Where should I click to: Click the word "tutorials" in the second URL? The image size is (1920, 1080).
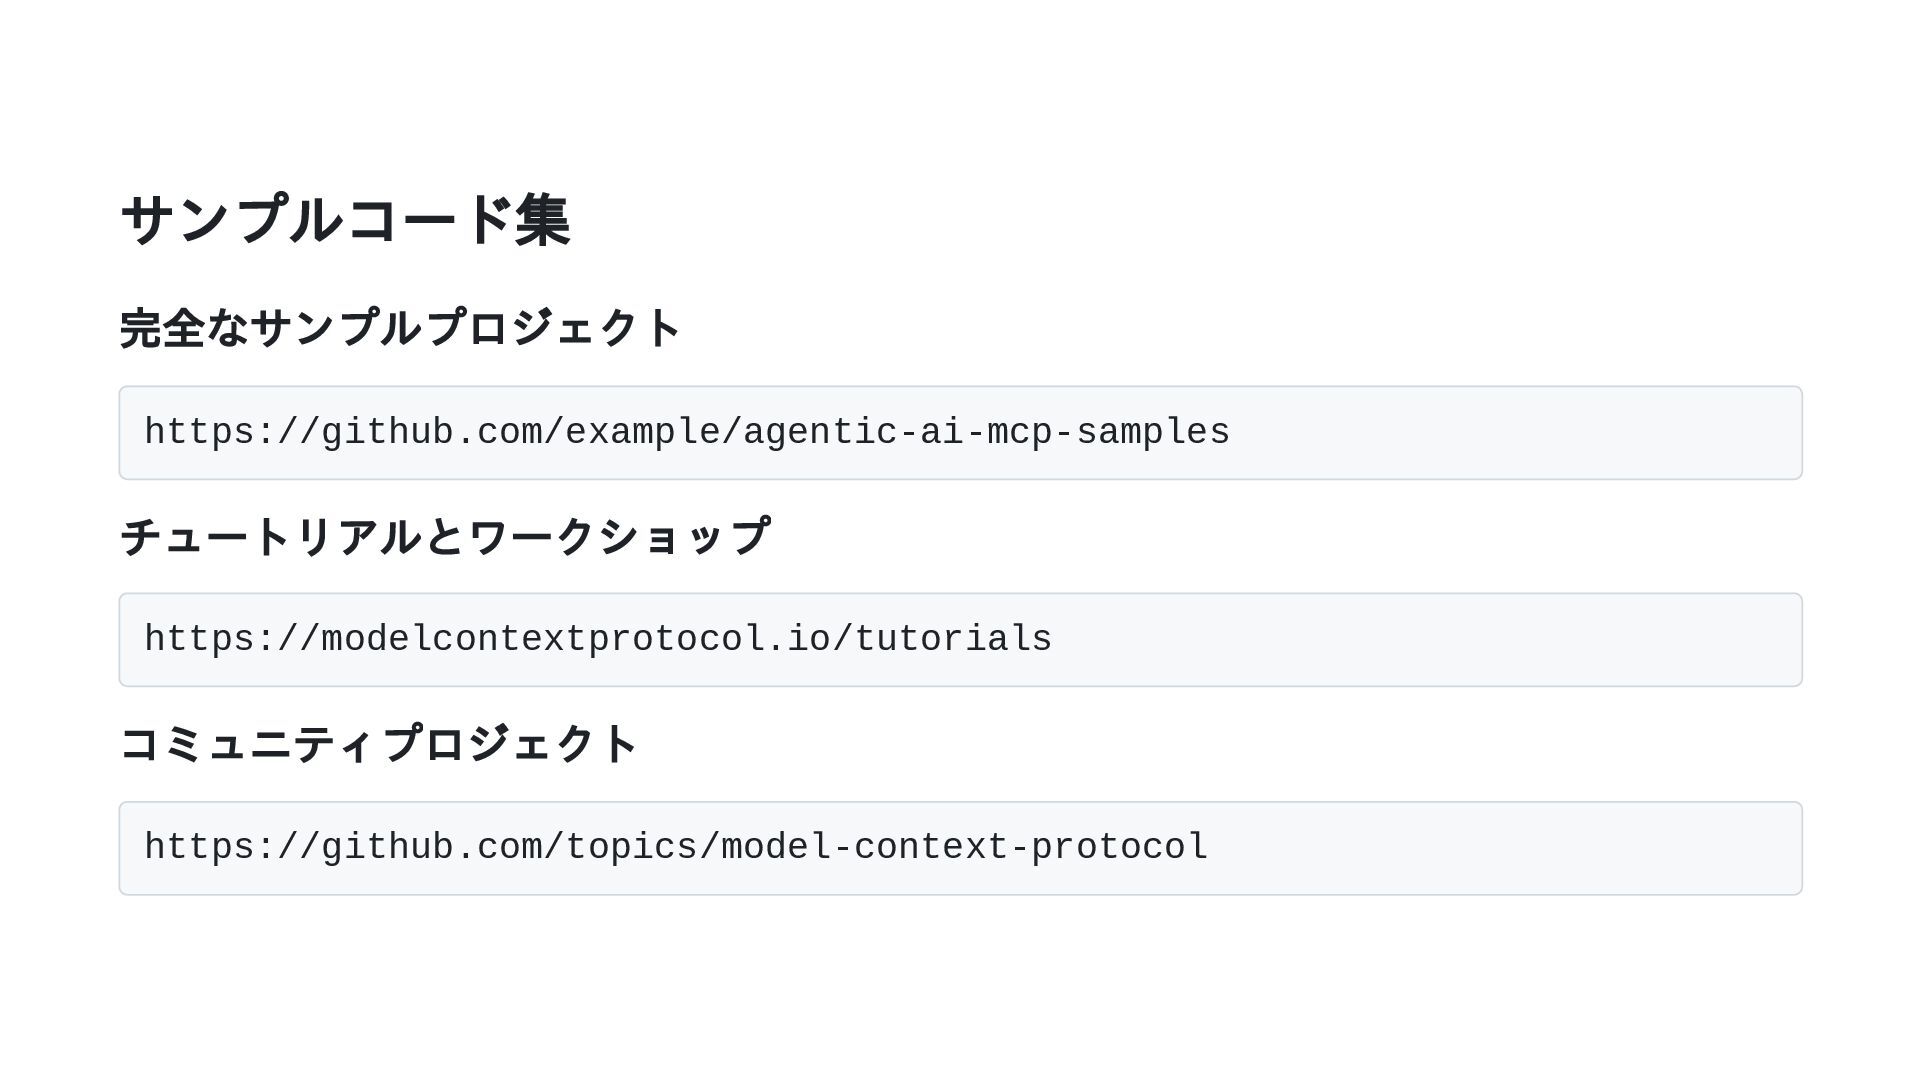tap(953, 640)
